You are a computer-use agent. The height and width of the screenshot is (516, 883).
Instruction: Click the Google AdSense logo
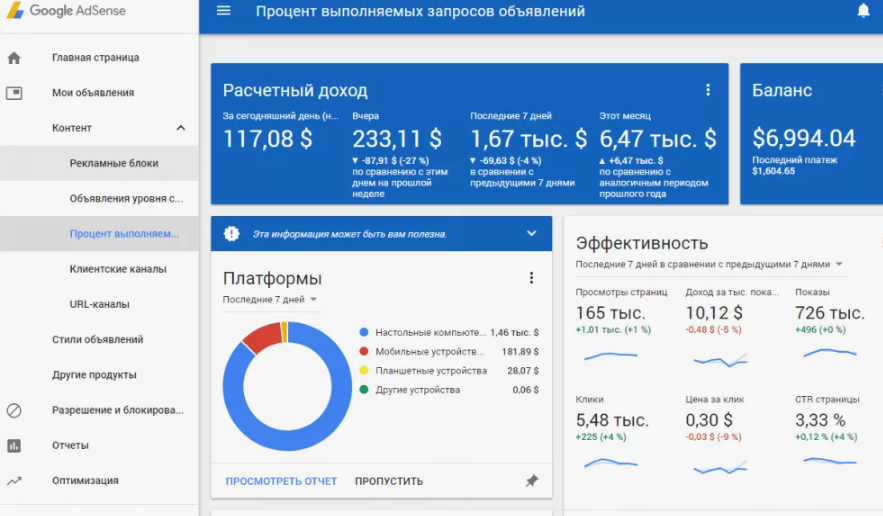pyautogui.click(x=66, y=11)
